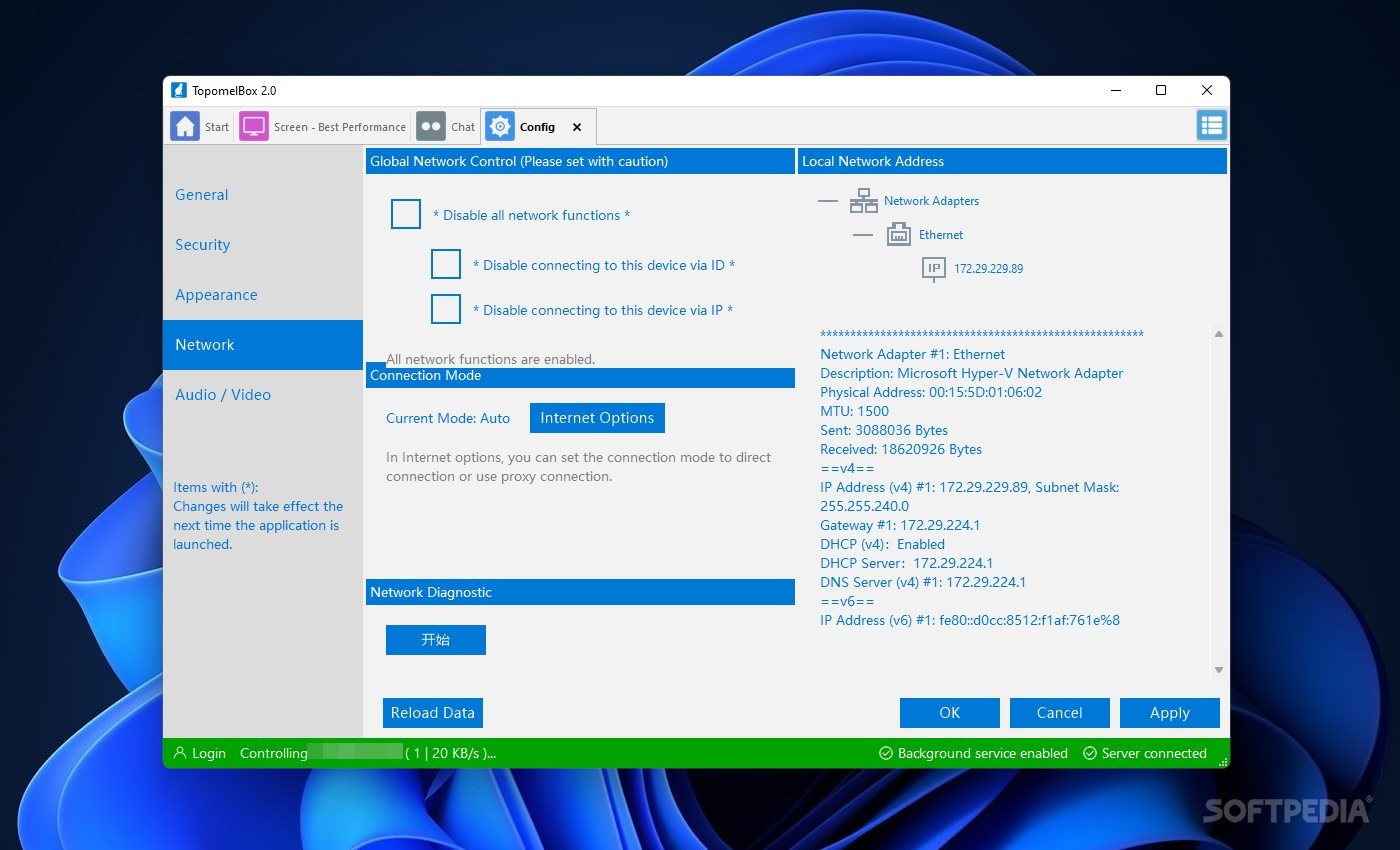Click the adapter info scrollbar down arrow

(x=1219, y=670)
